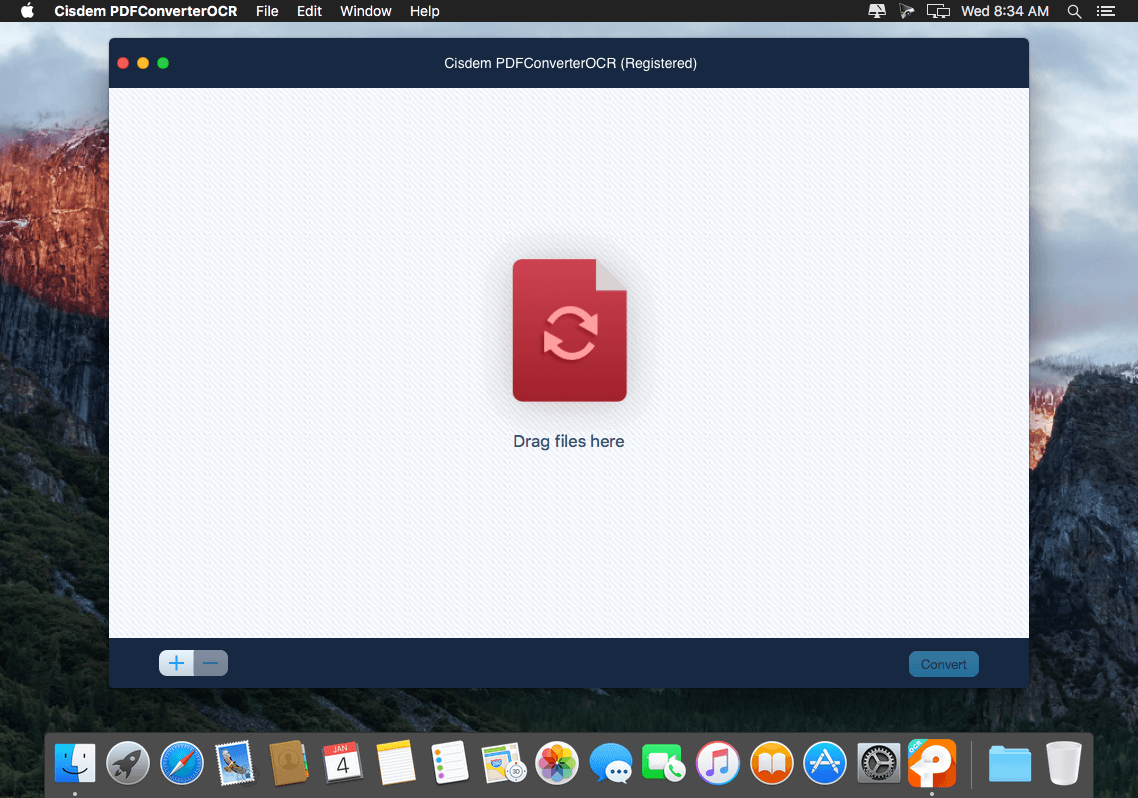Click the window title Cisdem PDFConverterOCR (Registered)
The image size is (1138, 798).
570,63
